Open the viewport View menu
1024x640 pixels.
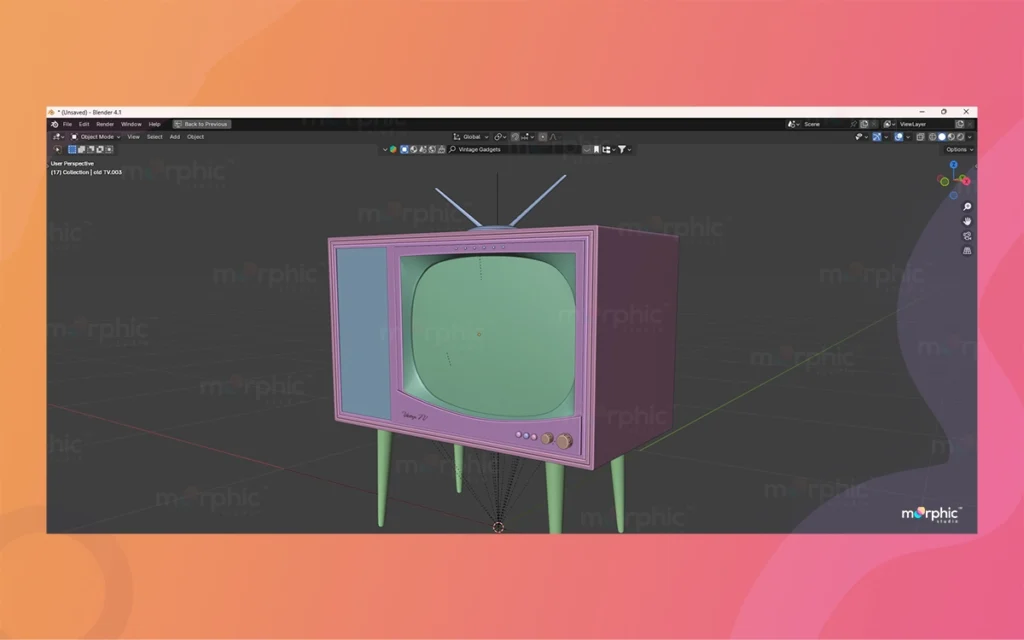pos(133,137)
